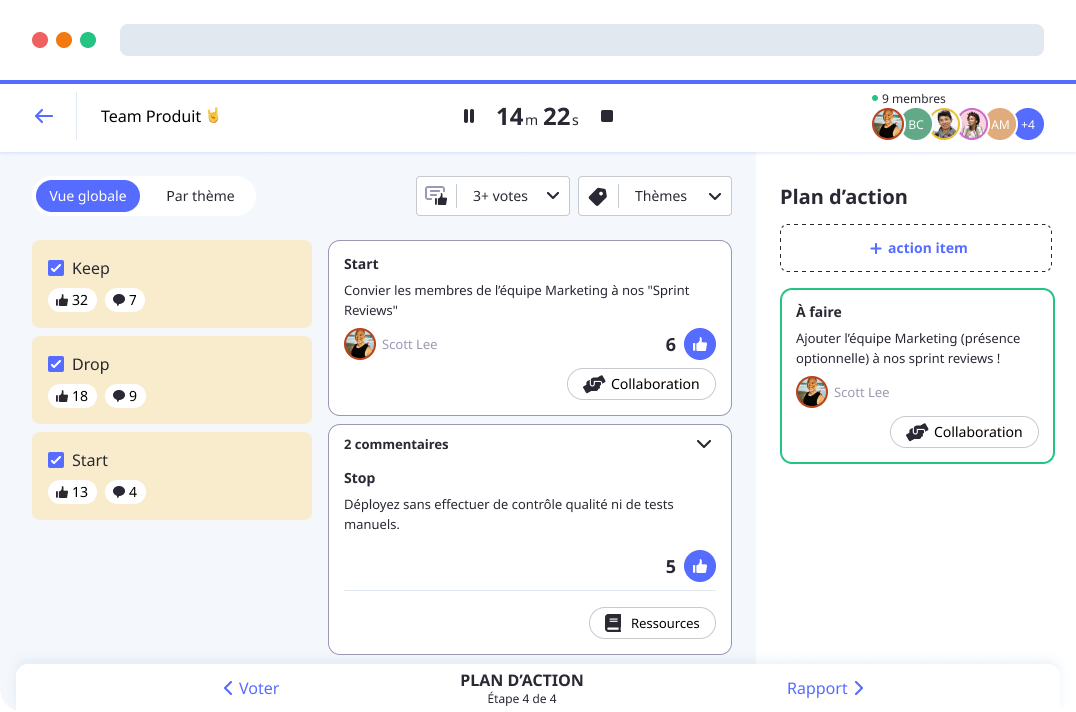Click Scott Lee's avatar on the Start card
The height and width of the screenshot is (712, 1076).
coord(360,344)
